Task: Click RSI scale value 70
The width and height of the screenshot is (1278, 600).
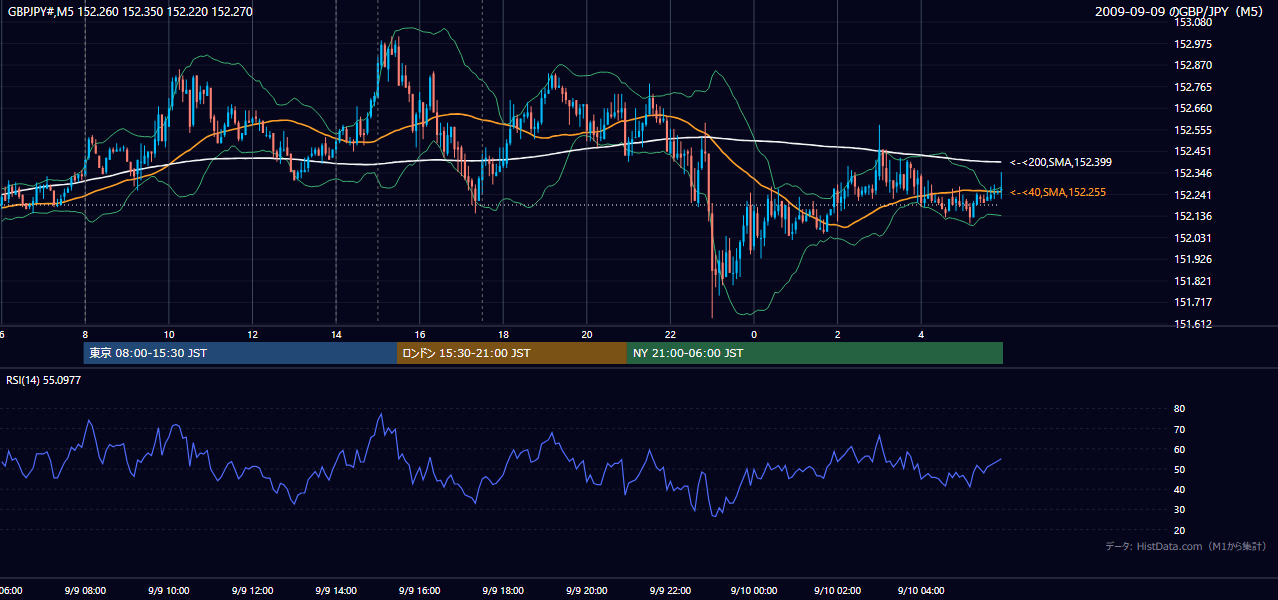Action: pos(1179,429)
